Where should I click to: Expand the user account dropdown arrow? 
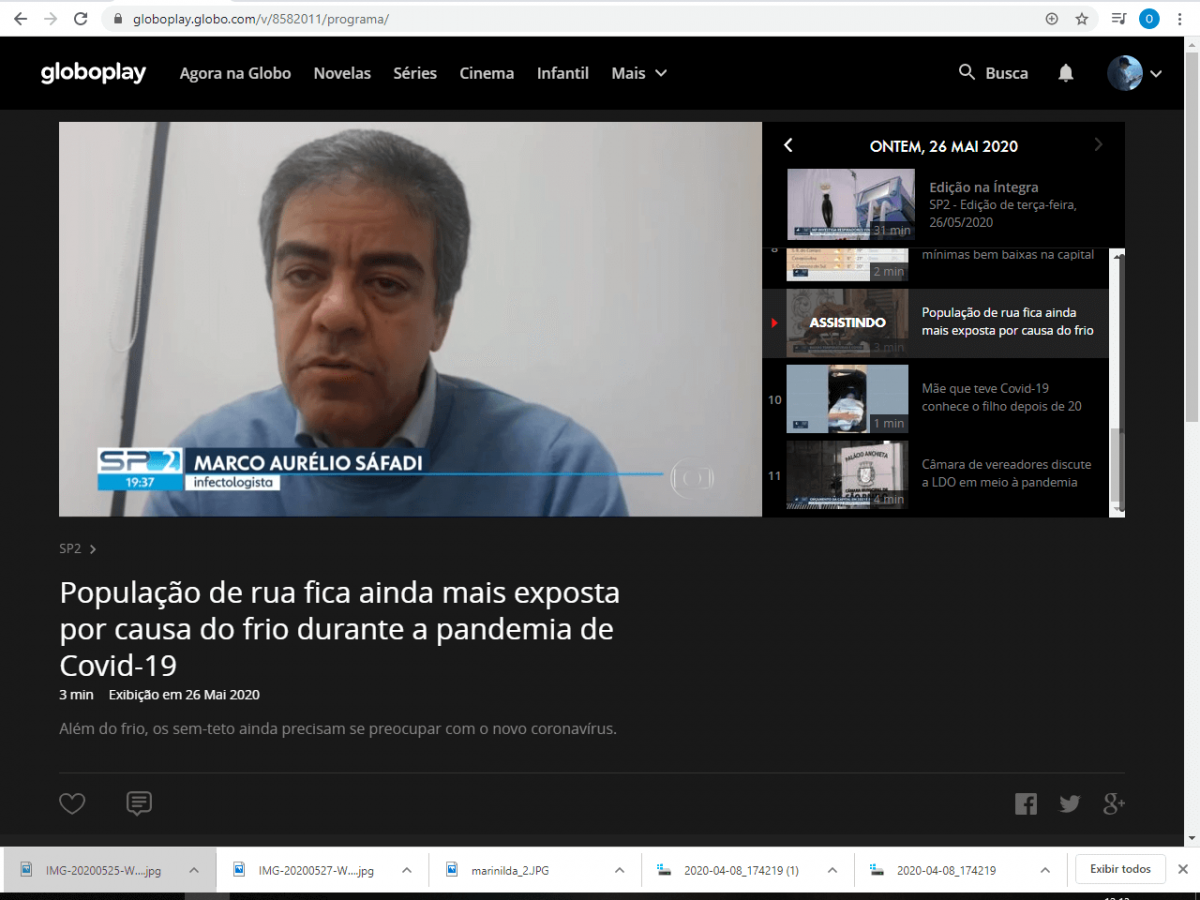click(x=1156, y=74)
